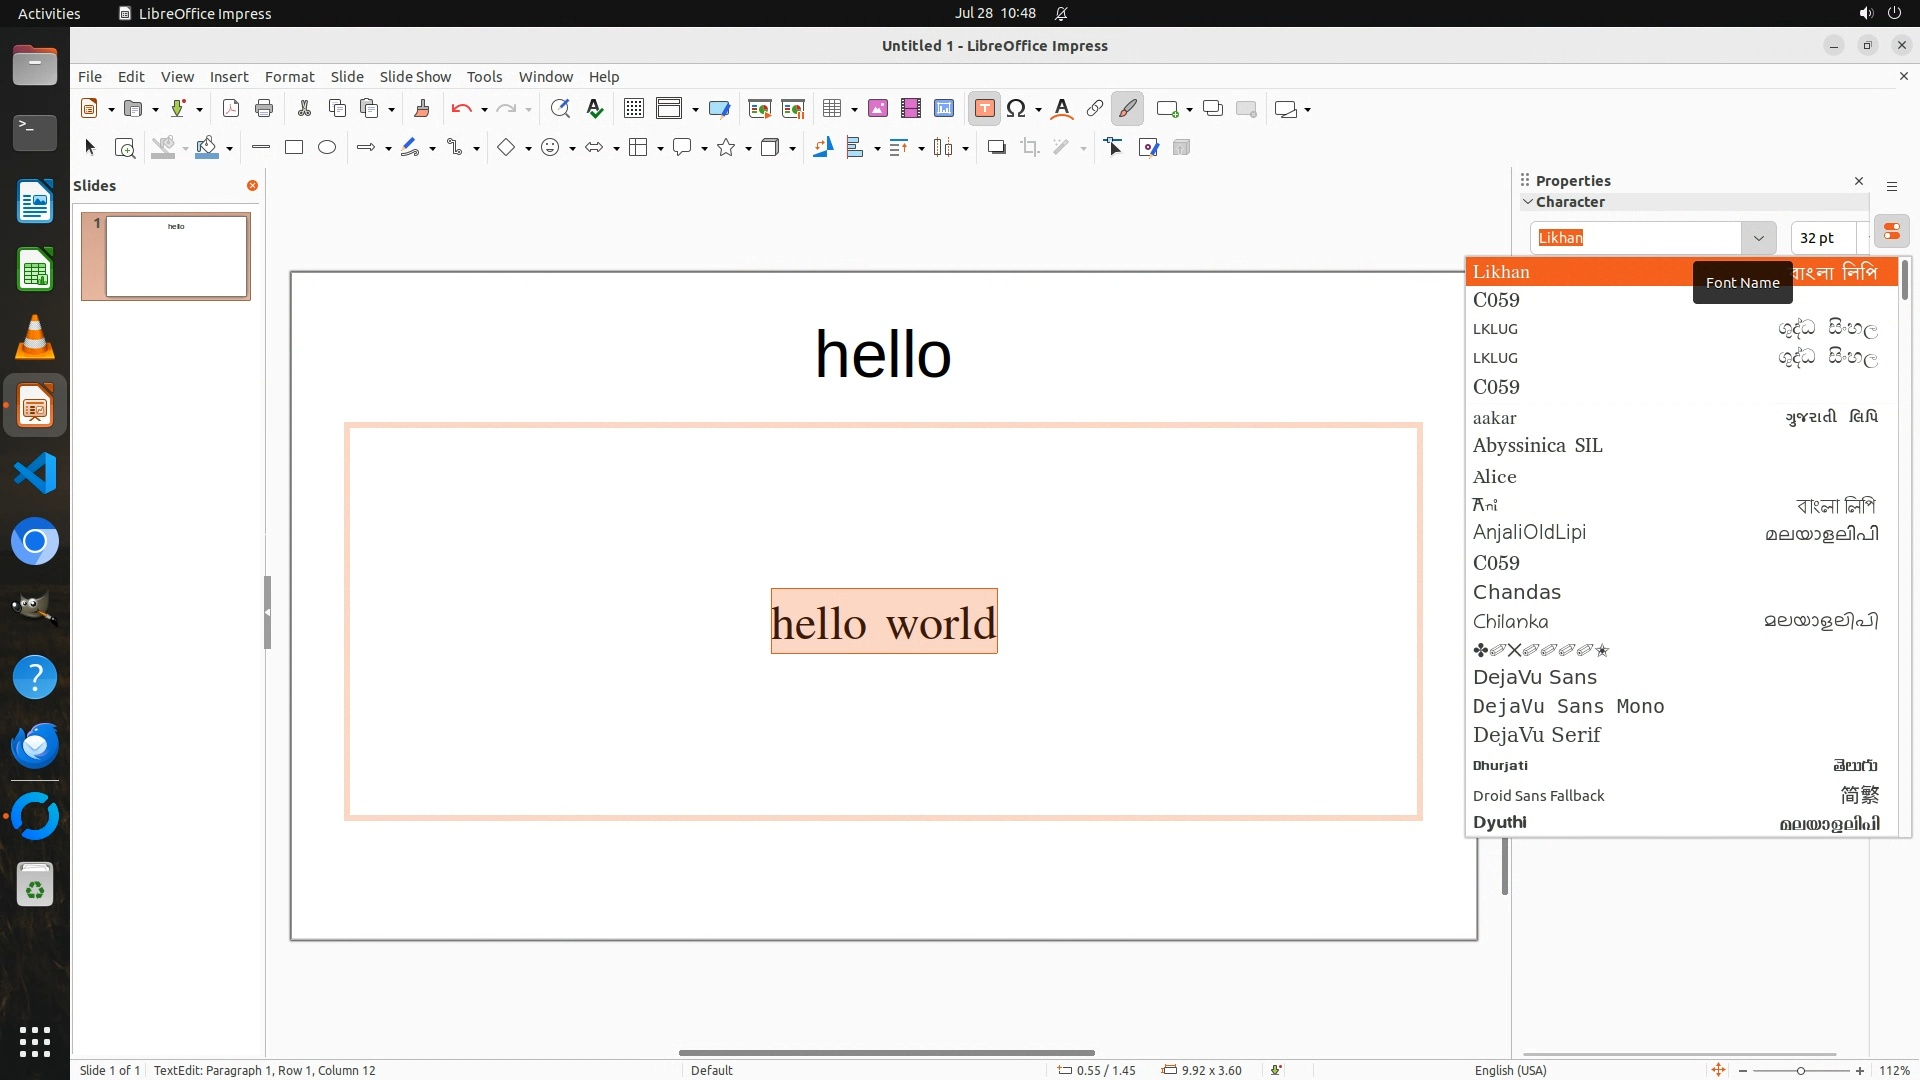The image size is (1920, 1080).
Task: Click the Insert Fontwork Text icon
Action: pos(1062,109)
